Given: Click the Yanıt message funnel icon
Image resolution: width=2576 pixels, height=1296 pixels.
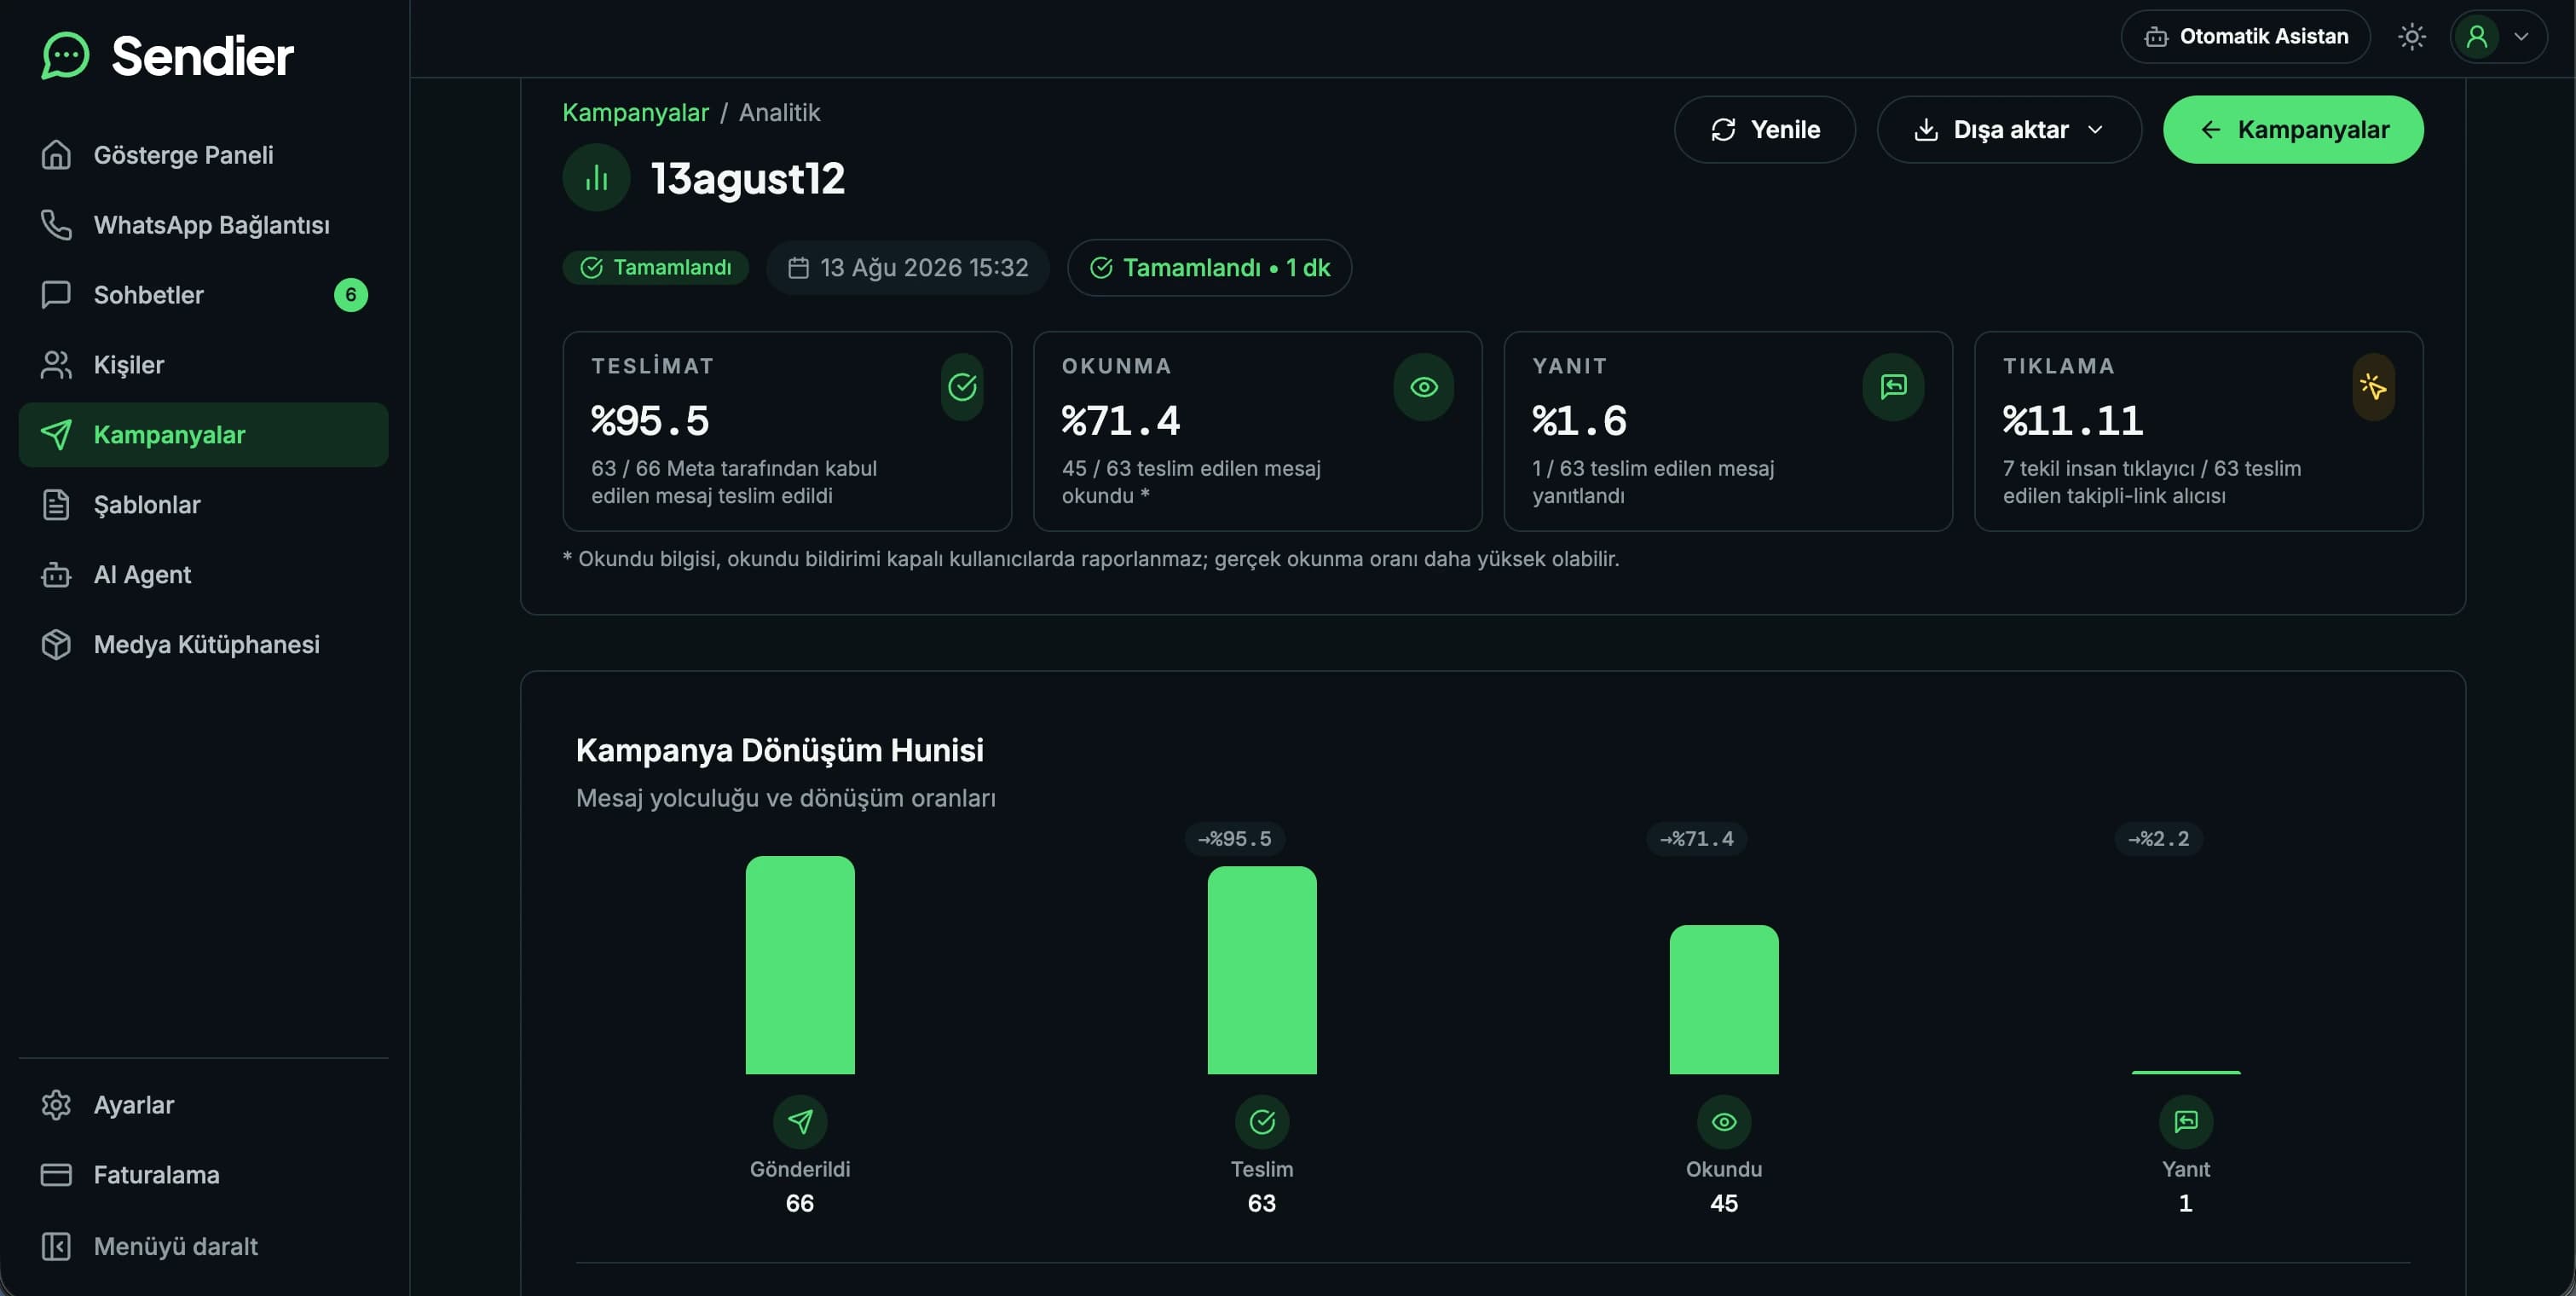Looking at the screenshot, I should tap(2186, 1122).
